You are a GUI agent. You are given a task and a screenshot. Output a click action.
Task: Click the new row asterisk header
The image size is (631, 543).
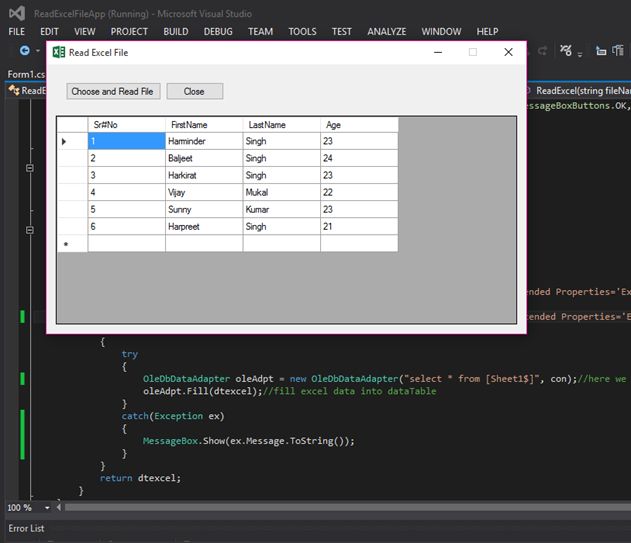[x=66, y=244]
